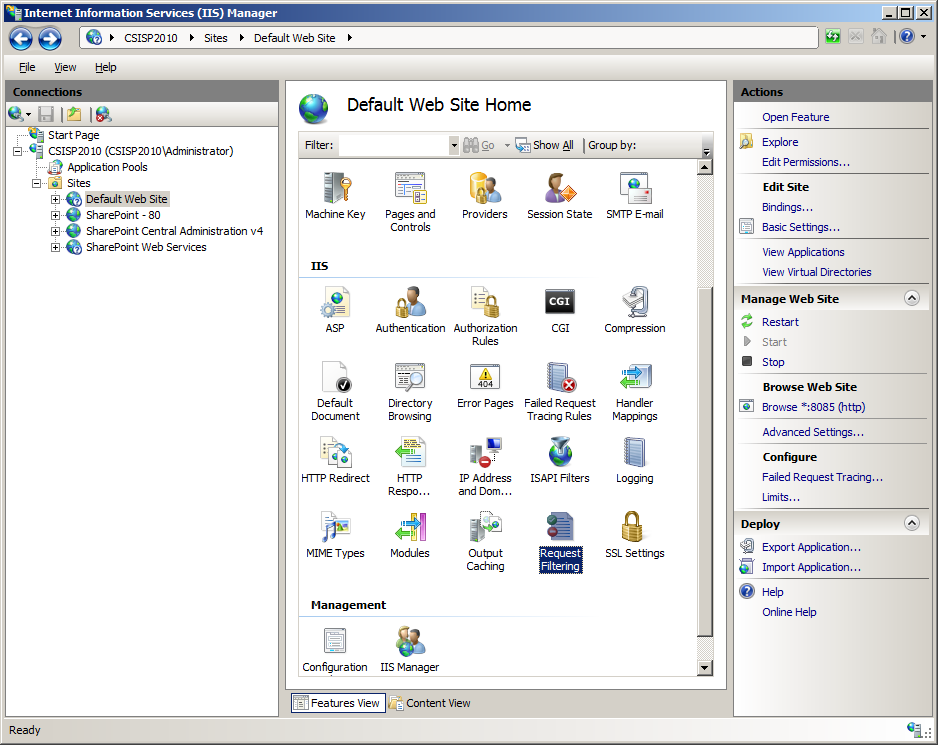Restart the web site
The height and width of the screenshot is (745, 938).
[780, 322]
